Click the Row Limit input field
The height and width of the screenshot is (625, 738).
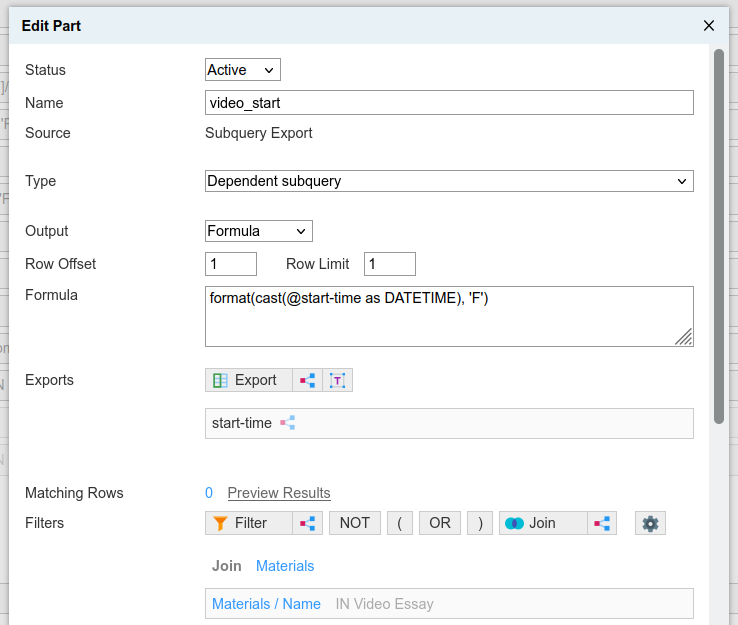(389, 264)
